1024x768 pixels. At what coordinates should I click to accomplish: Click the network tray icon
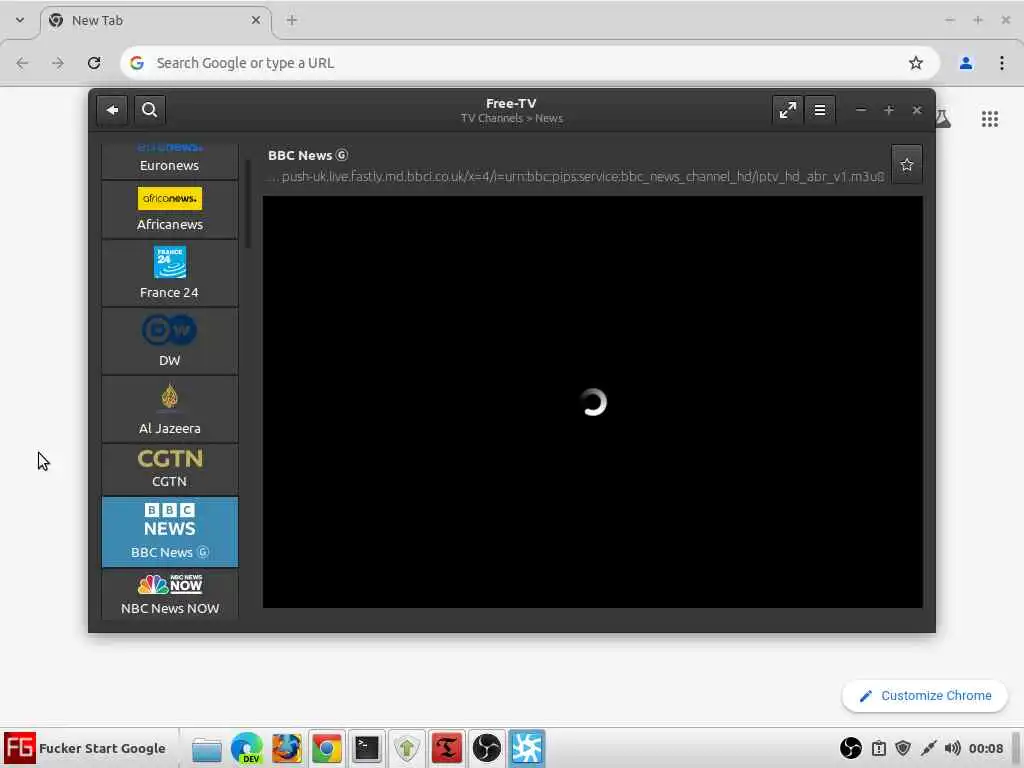tap(928, 748)
